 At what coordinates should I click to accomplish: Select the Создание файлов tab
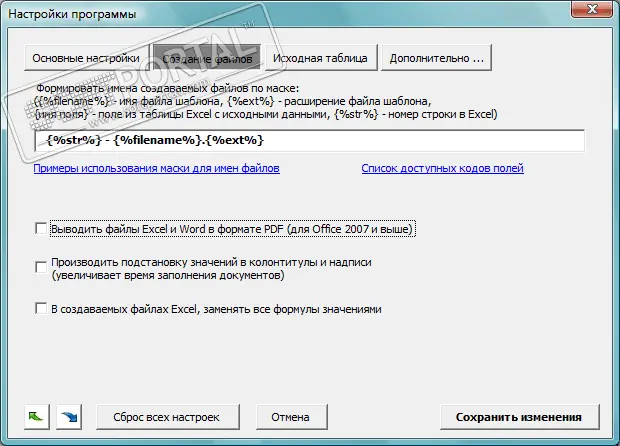point(204,58)
